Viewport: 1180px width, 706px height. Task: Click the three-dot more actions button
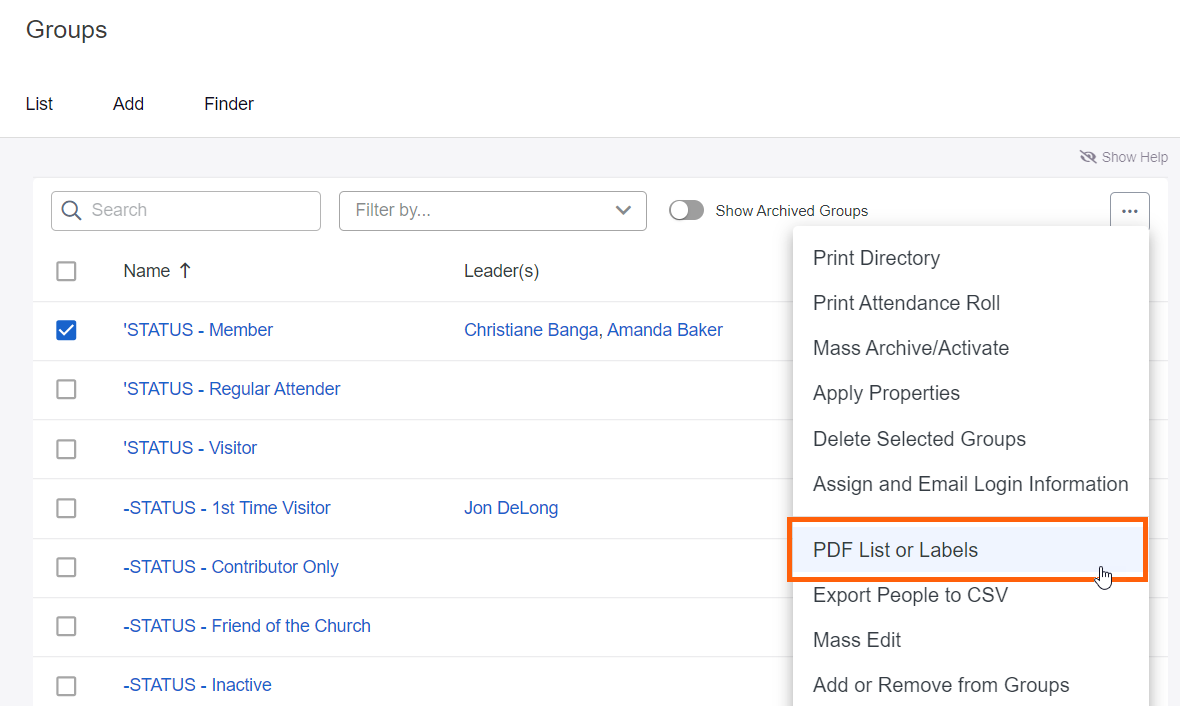point(1129,211)
